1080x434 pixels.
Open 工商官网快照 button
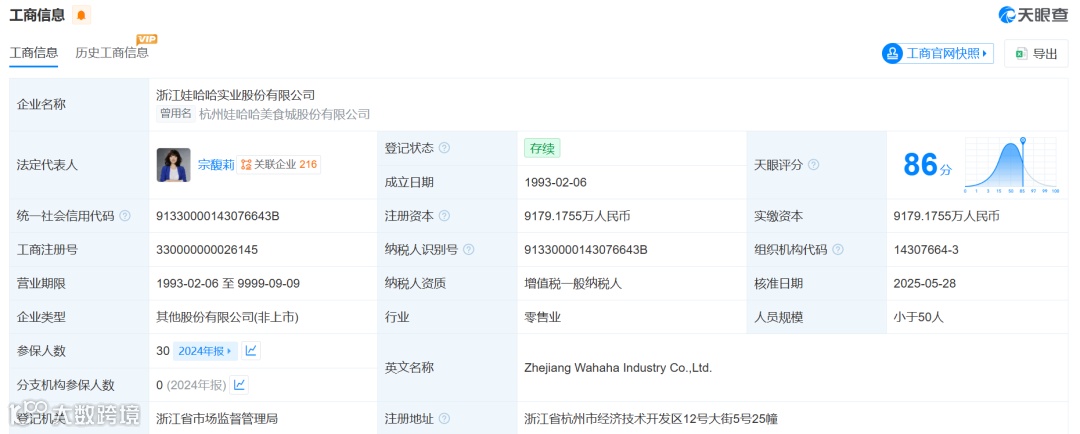click(938, 53)
